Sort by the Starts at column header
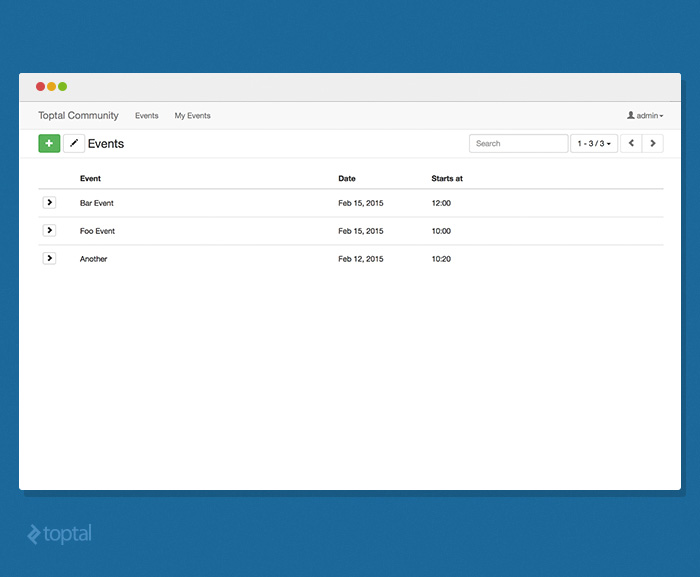This screenshot has width=700, height=577. click(x=447, y=179)
